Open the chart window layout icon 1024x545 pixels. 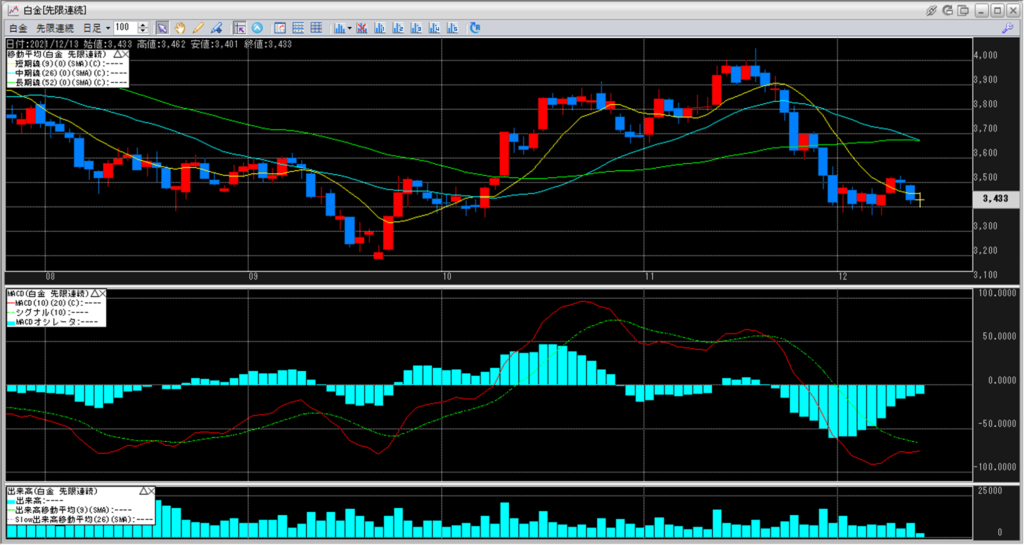[280, 28]
